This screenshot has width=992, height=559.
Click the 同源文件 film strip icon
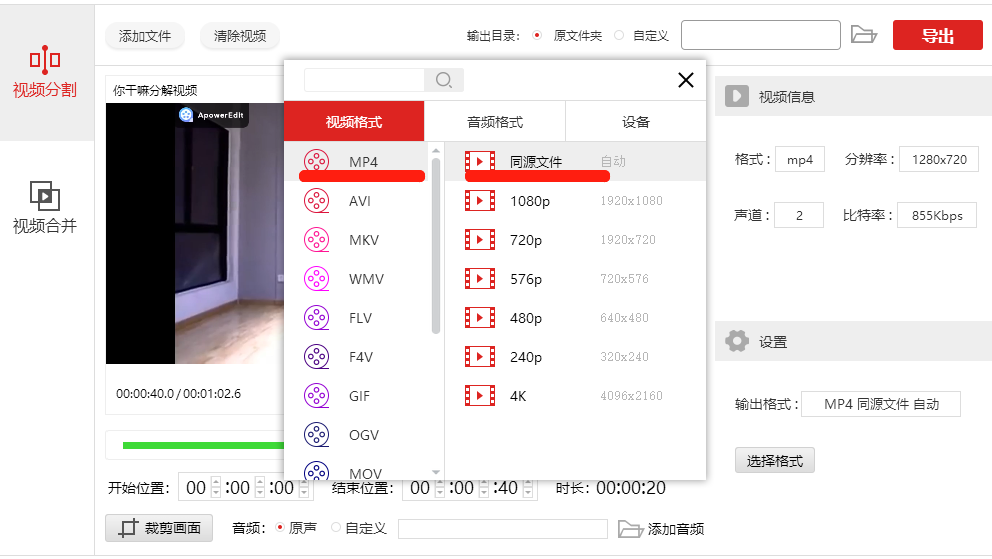[x=480, y=161]
